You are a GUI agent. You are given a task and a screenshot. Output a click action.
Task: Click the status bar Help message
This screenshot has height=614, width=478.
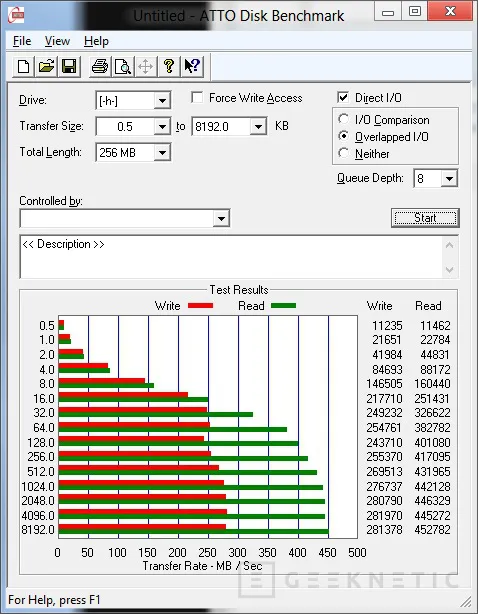click(54, 600)
